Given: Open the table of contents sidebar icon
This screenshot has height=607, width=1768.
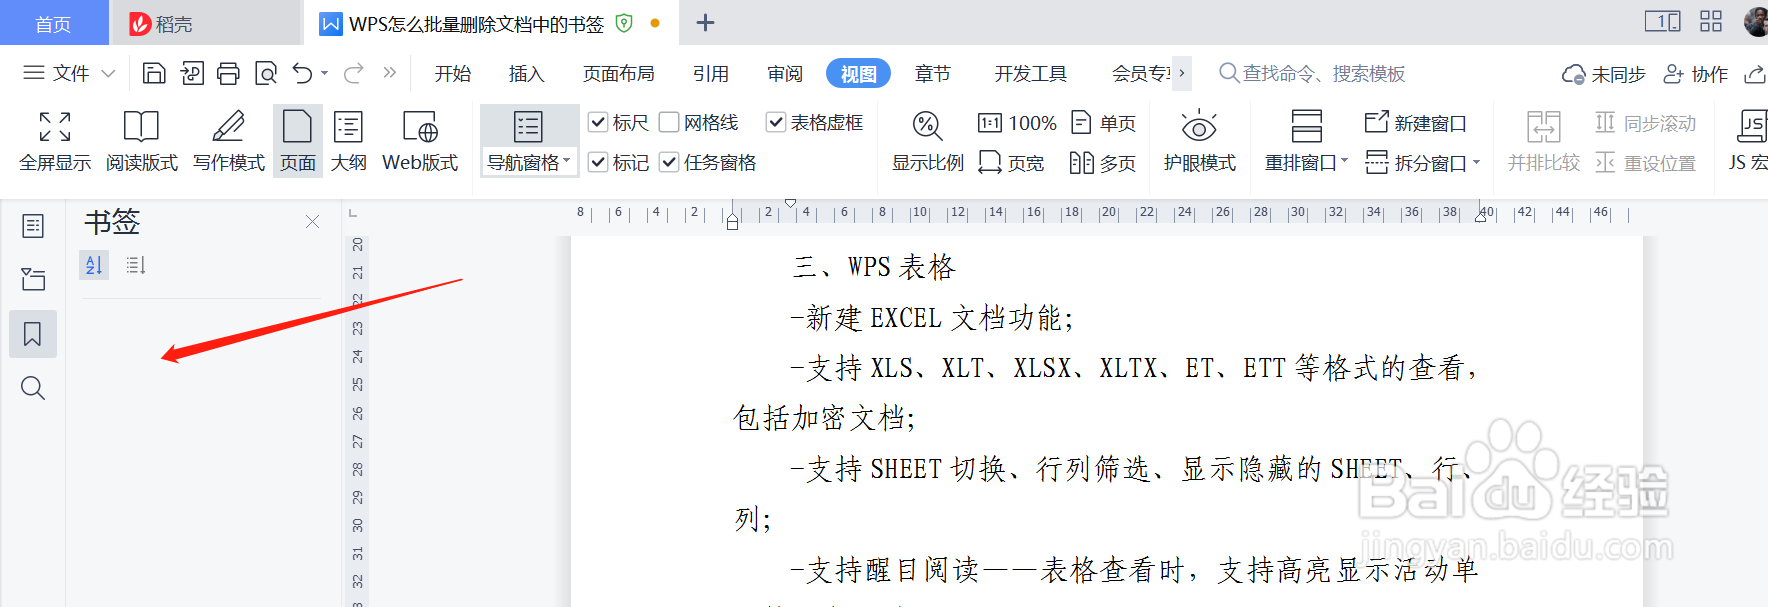Looking at the screenshot, I should [x=33, y=226].
